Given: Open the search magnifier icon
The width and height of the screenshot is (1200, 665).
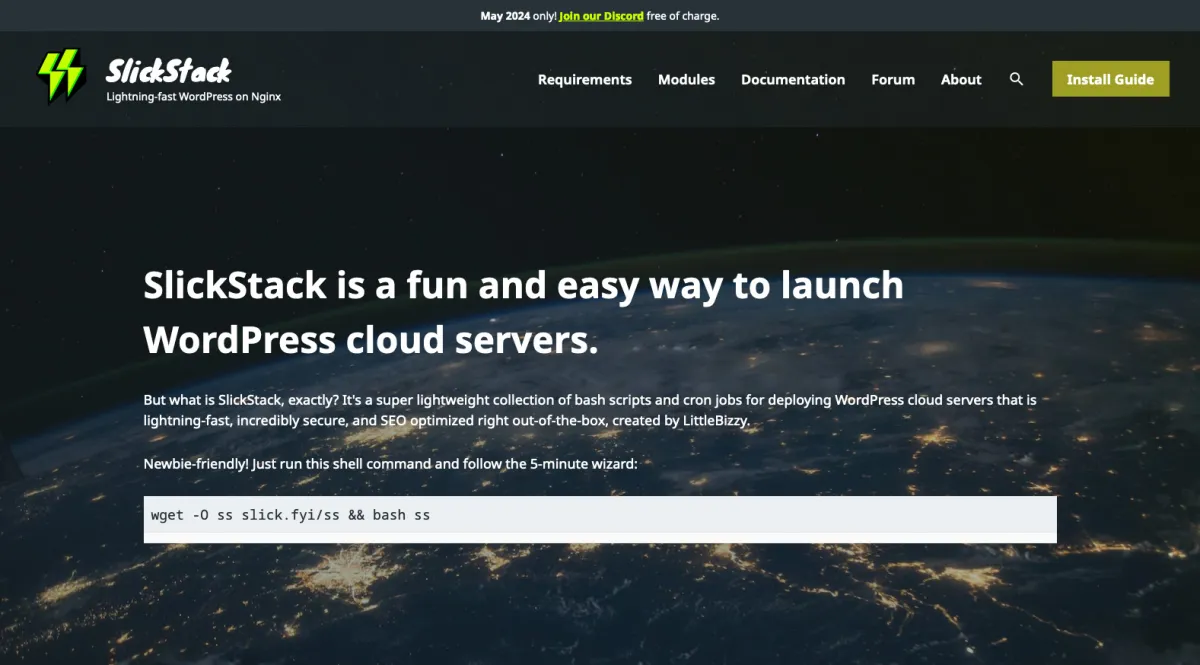Looking at the screenshot, I should pyautogui.click(x=1016, y=79).
